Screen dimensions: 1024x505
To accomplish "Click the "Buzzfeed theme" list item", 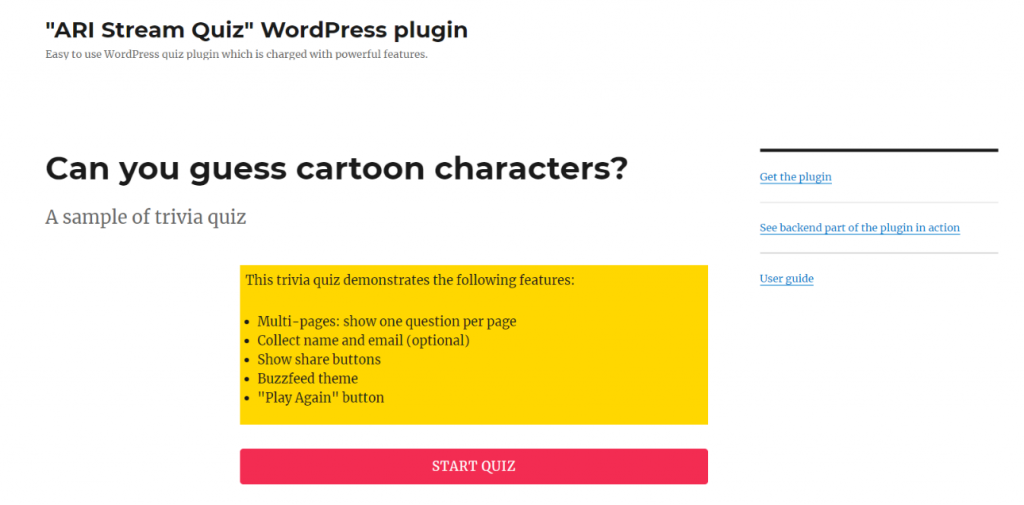I will click(x=308, y=378).
